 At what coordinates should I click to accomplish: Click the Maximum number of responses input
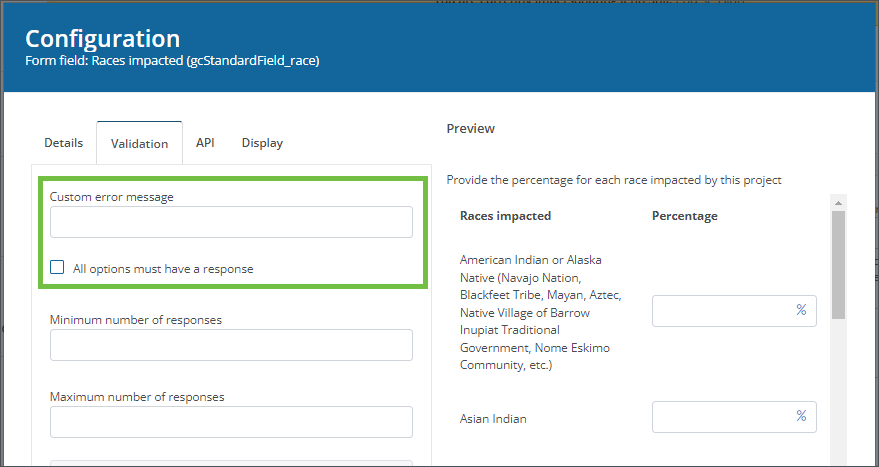click(x=231, y=422)
